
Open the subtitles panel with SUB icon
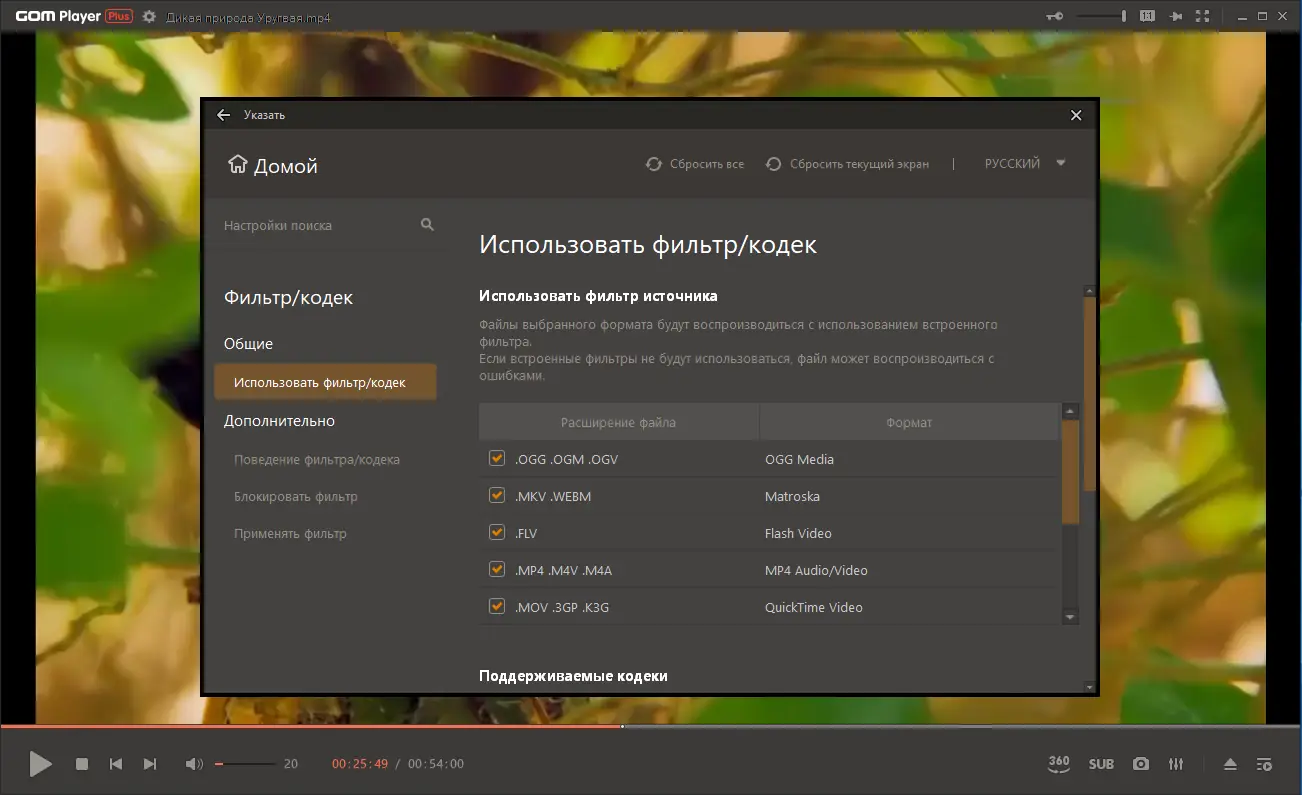tap(1101, 763)
